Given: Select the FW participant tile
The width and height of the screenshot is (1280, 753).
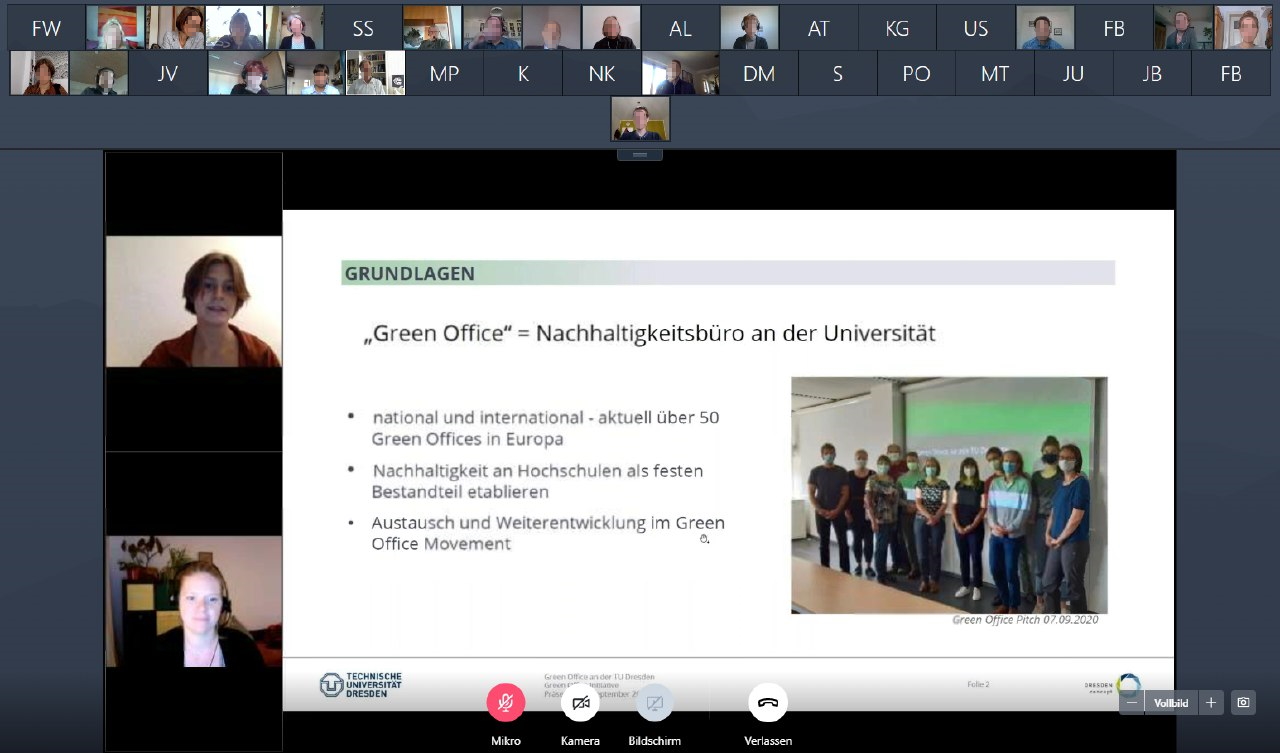Looking at the screenshot, I should [x=46, y=27].
